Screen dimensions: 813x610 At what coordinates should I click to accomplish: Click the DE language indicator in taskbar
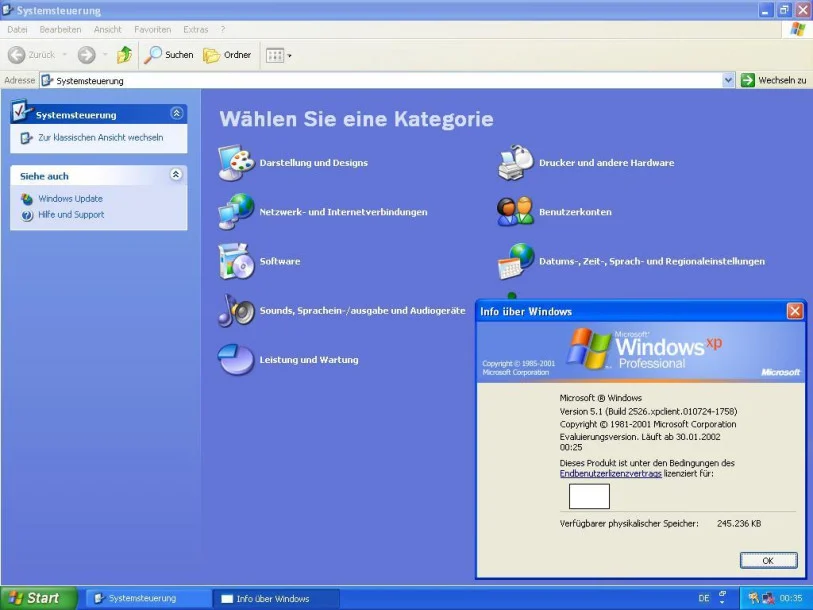pyautogui.click(x=704, y=598)
